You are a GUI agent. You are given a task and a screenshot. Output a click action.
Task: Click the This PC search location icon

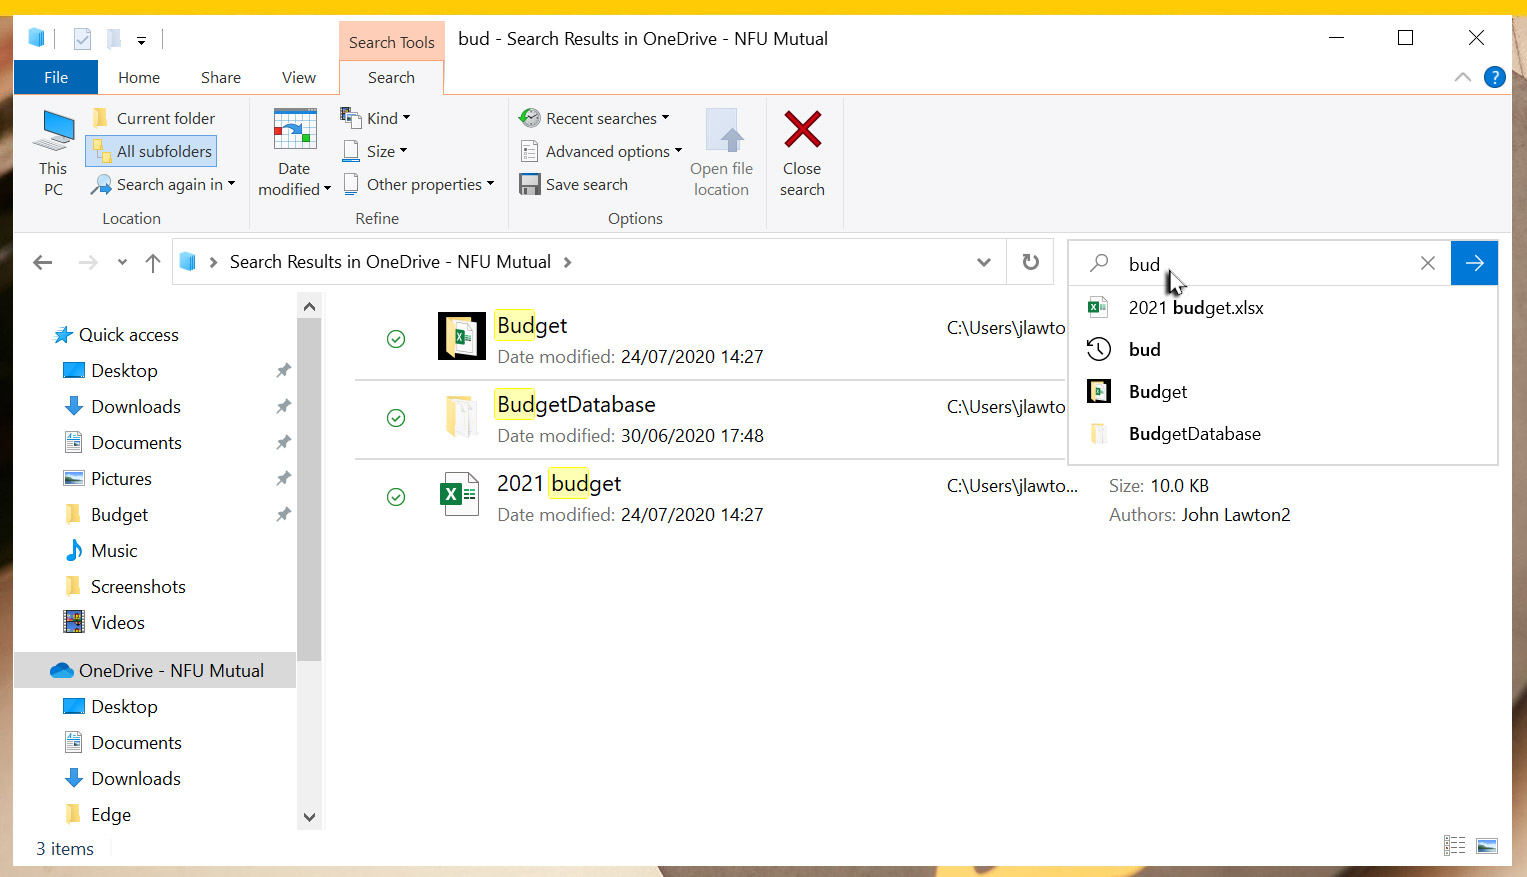(53, 133)
